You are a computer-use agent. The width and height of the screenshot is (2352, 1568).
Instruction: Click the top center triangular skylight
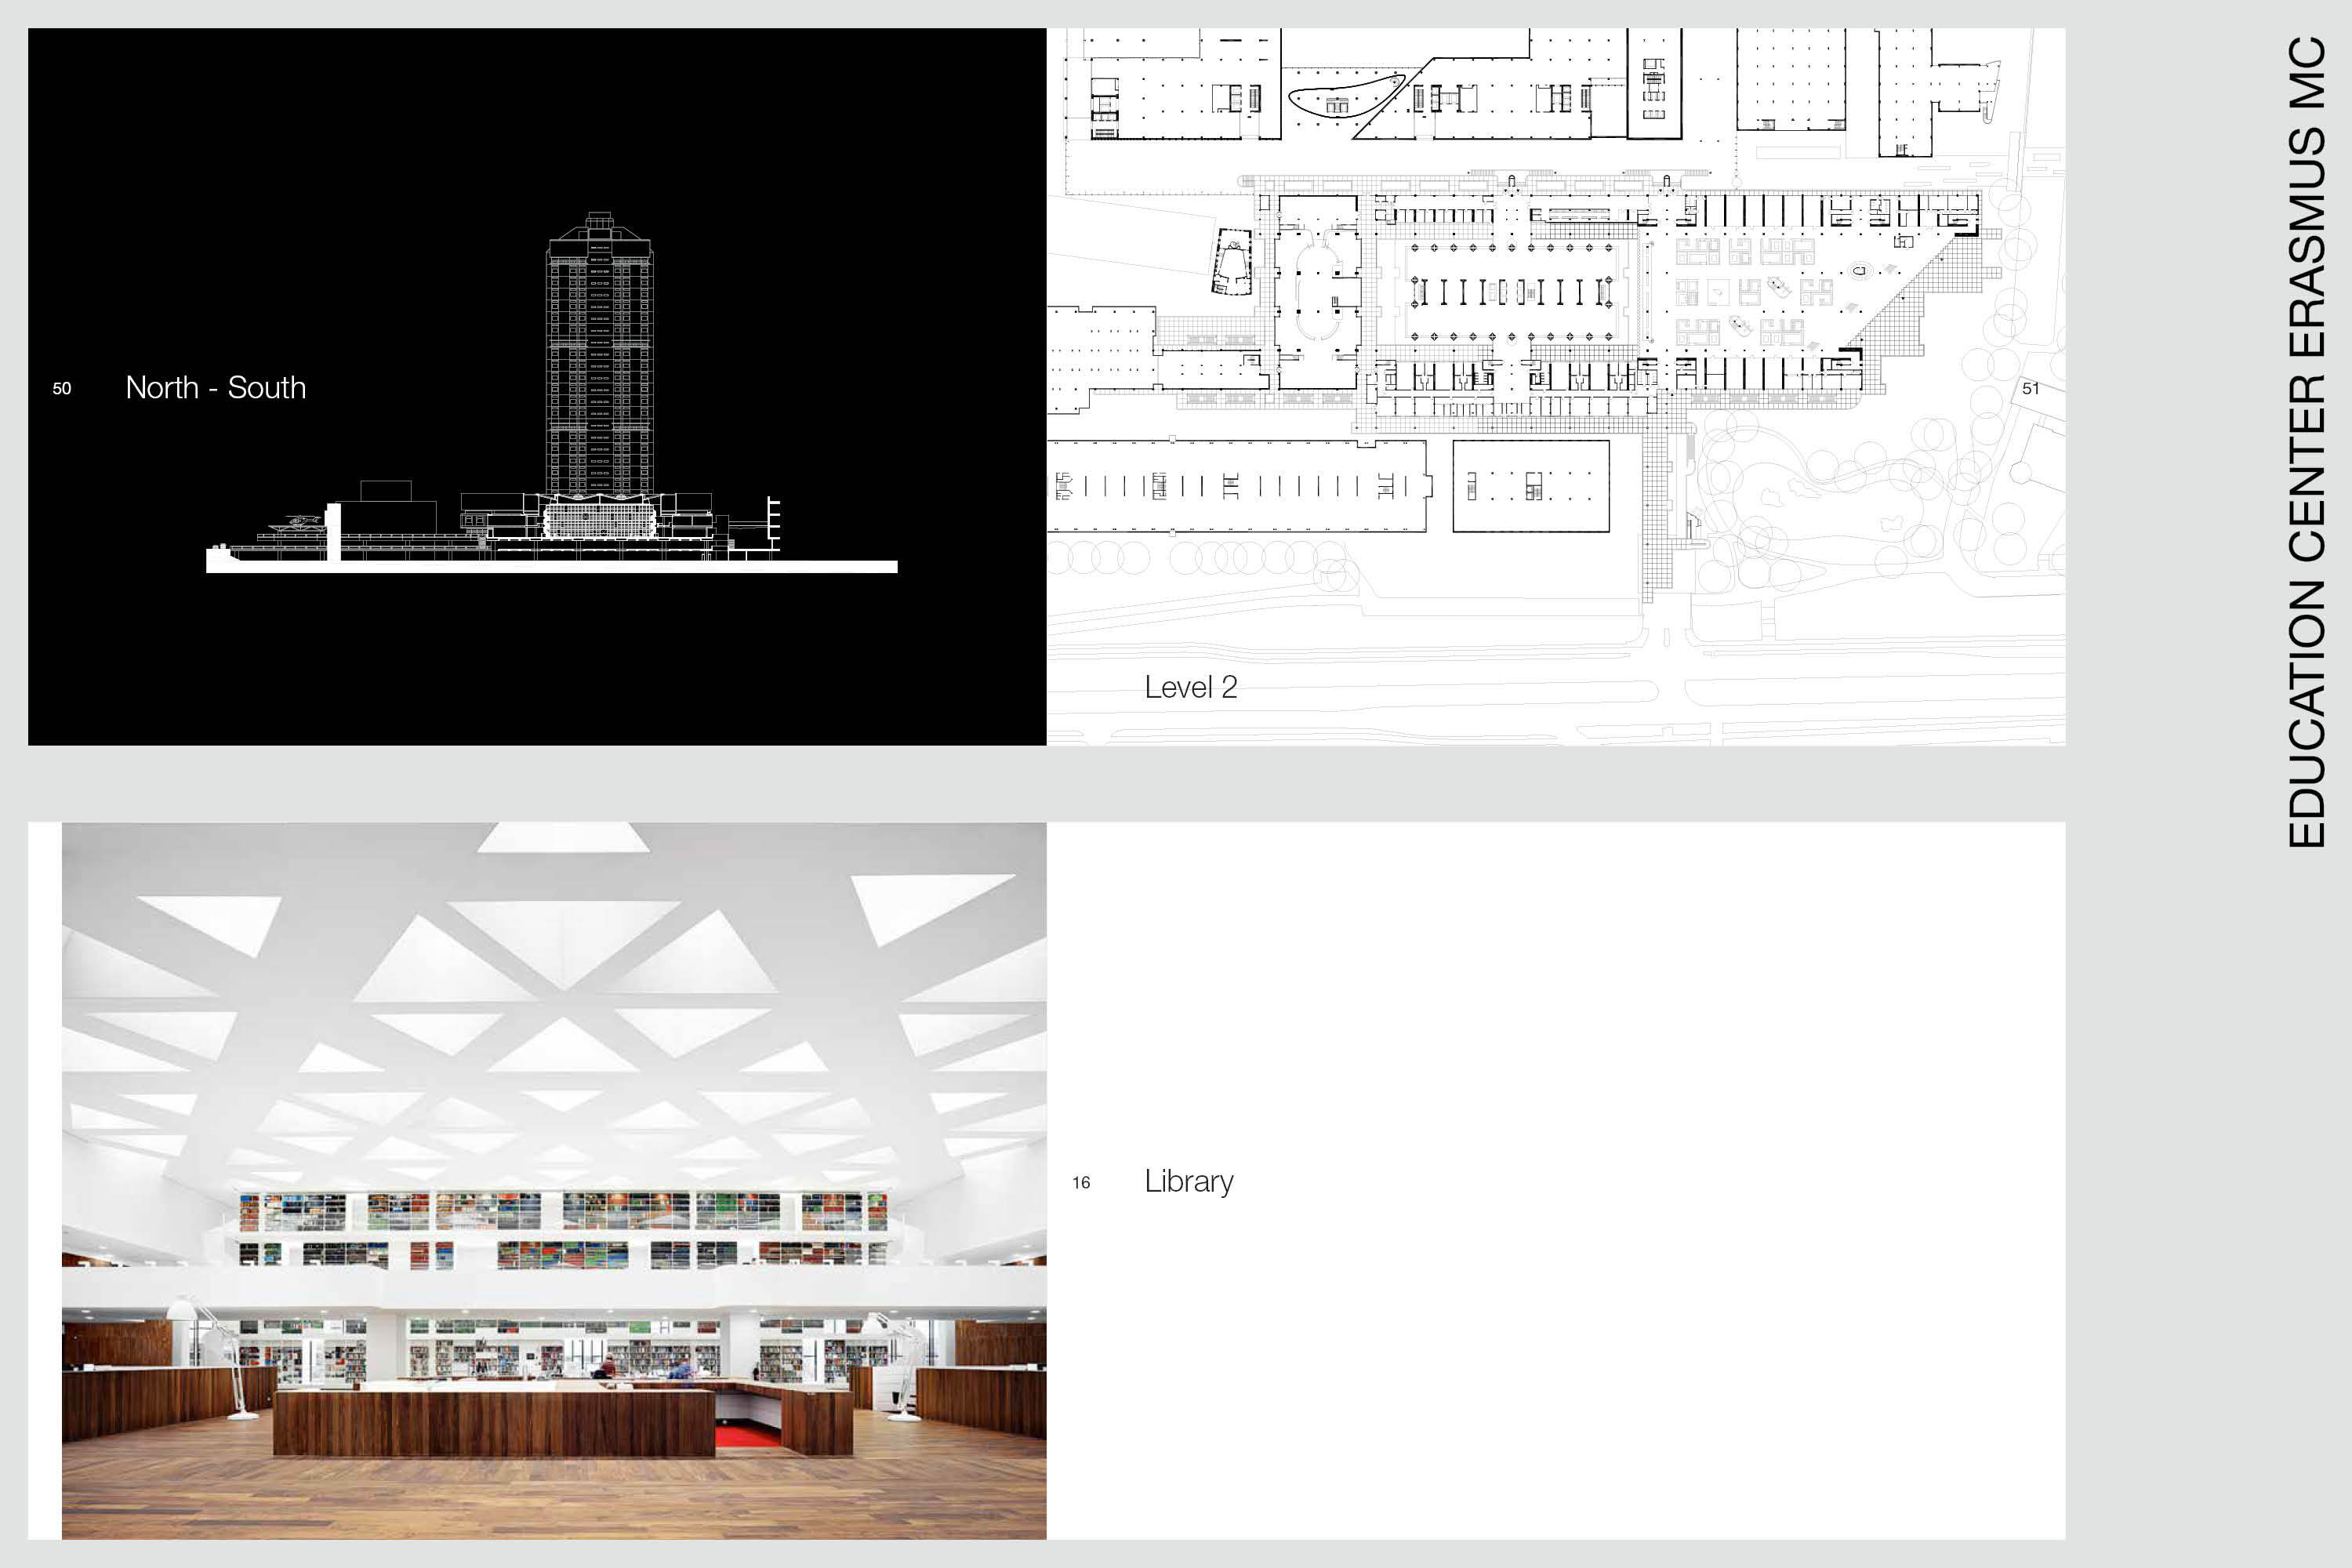click(x=563, y=837)
